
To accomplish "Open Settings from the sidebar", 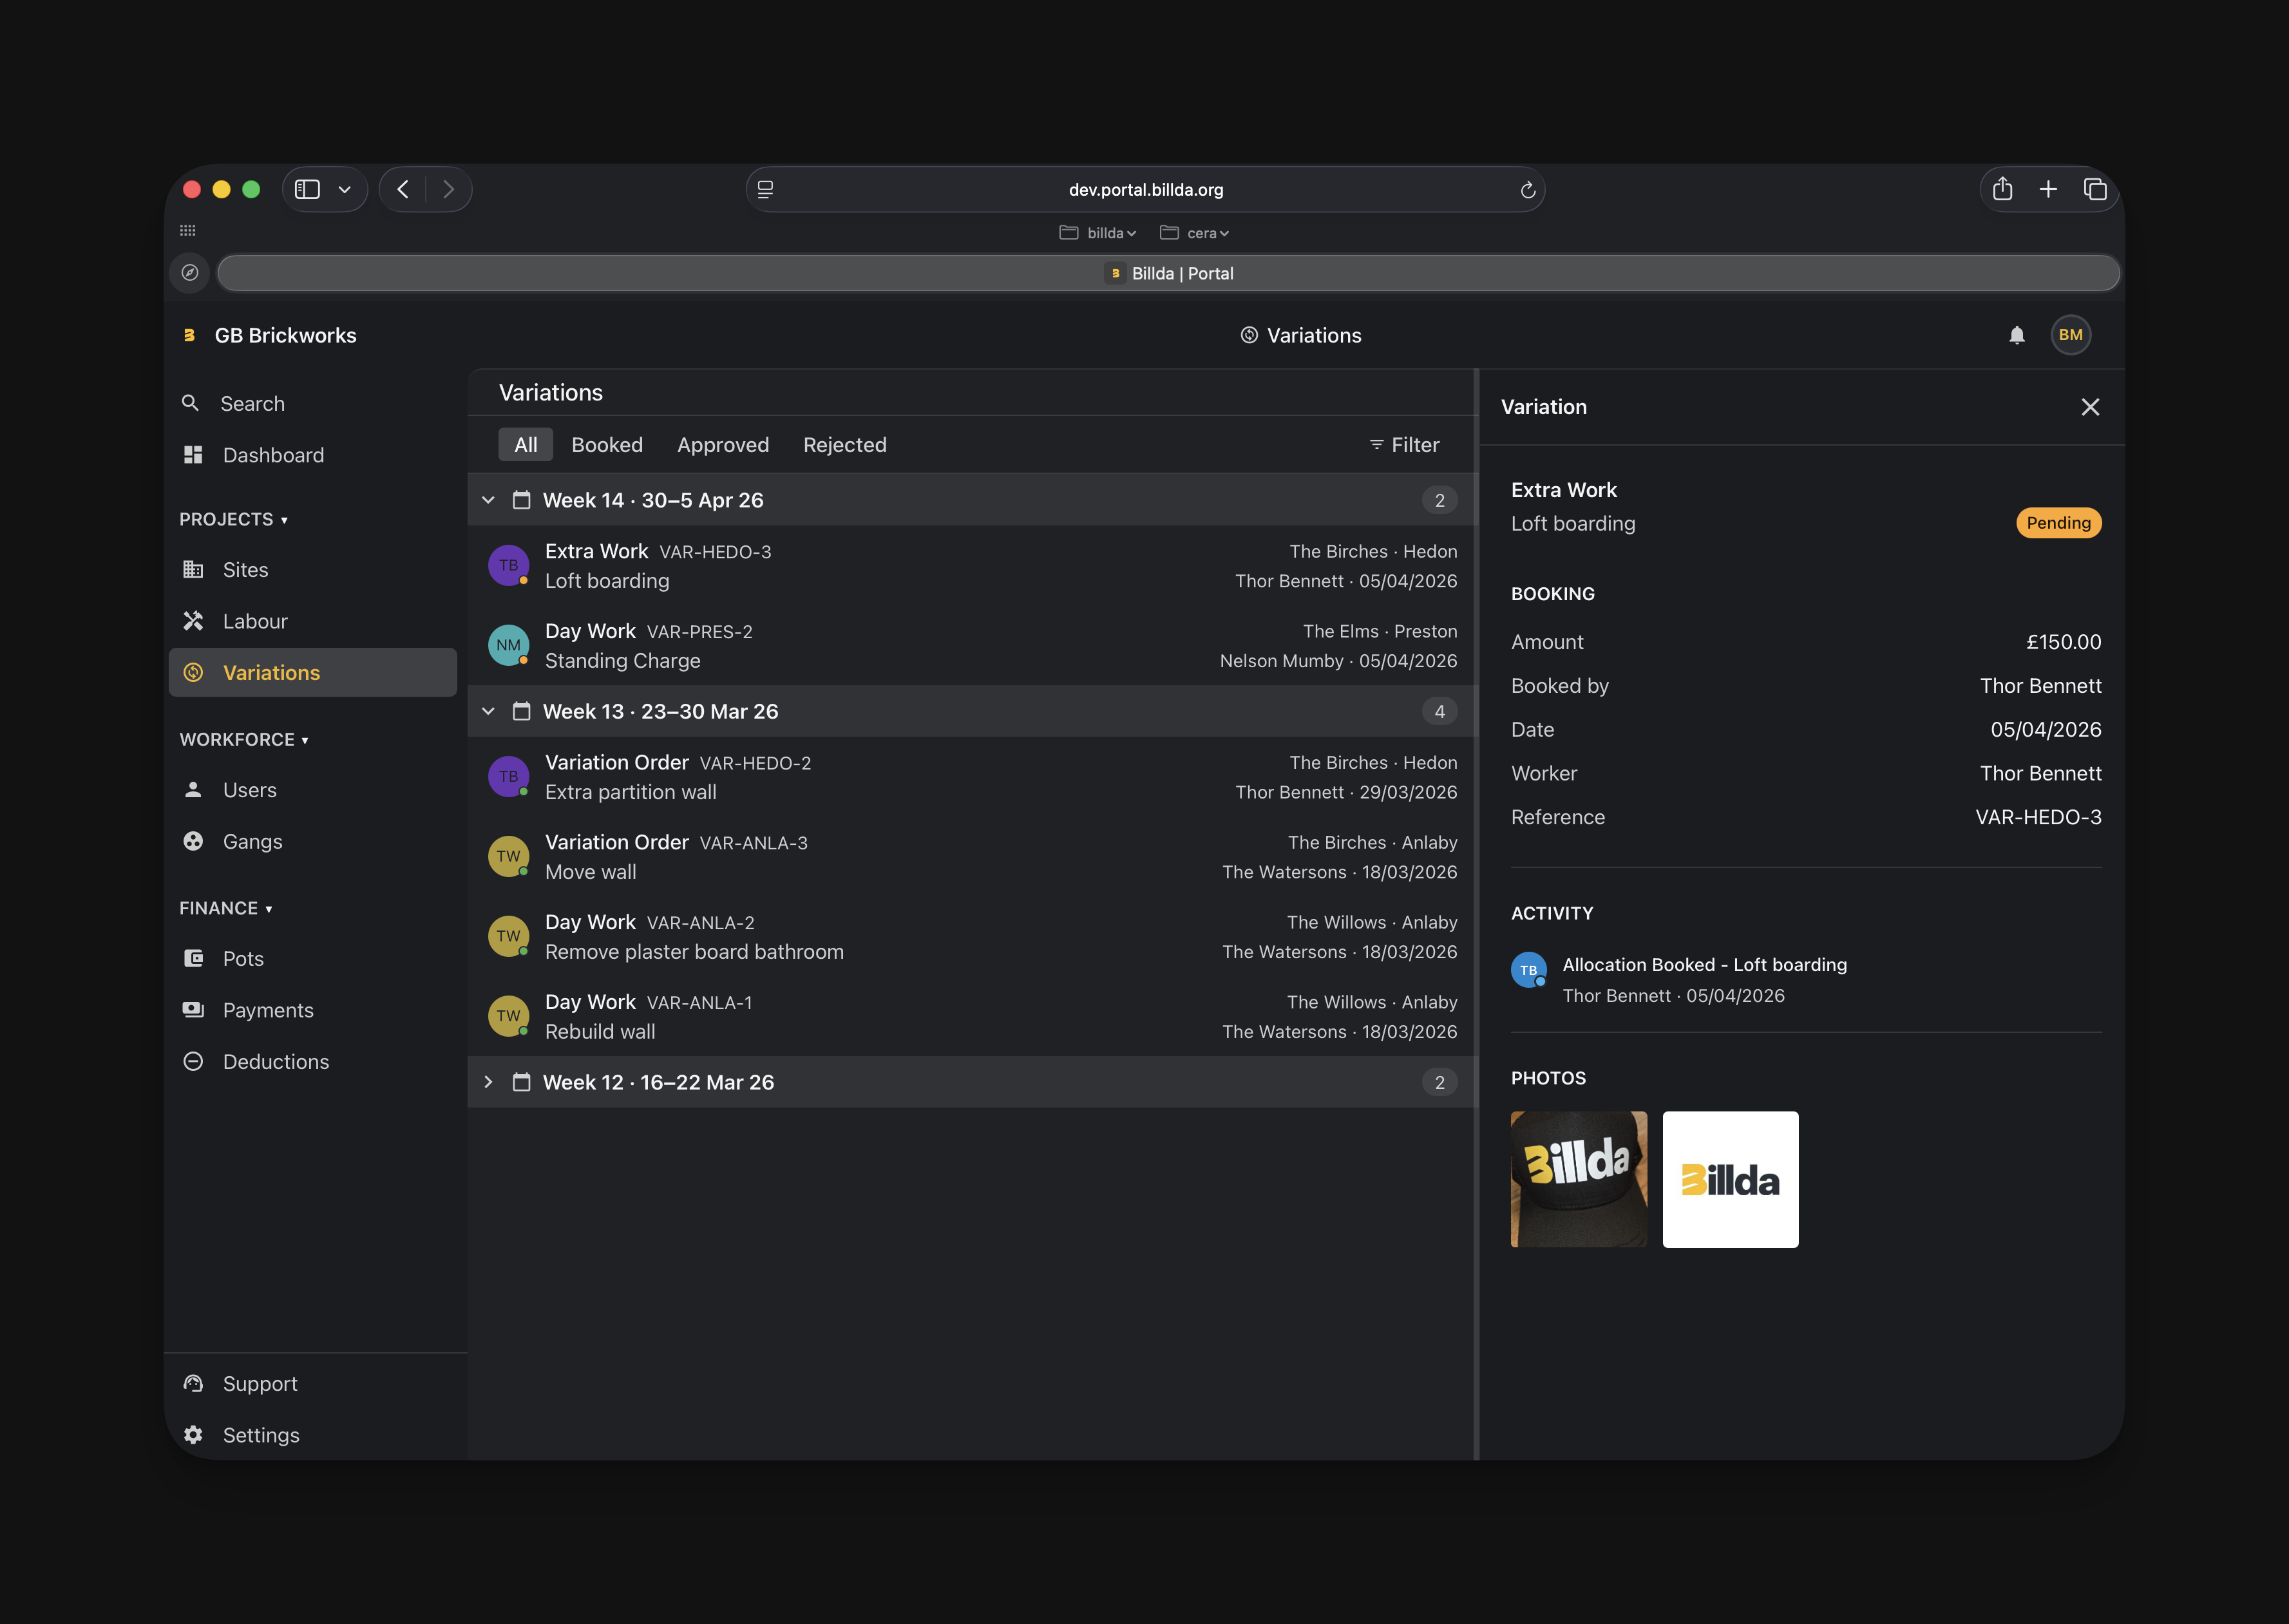I will (x=260, y=1434).
